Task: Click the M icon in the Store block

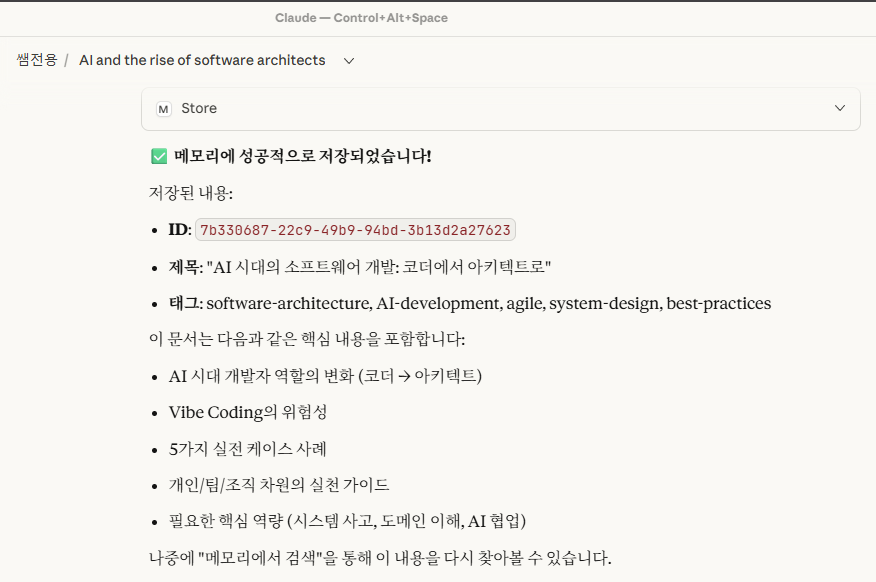Action: point(164,109)
